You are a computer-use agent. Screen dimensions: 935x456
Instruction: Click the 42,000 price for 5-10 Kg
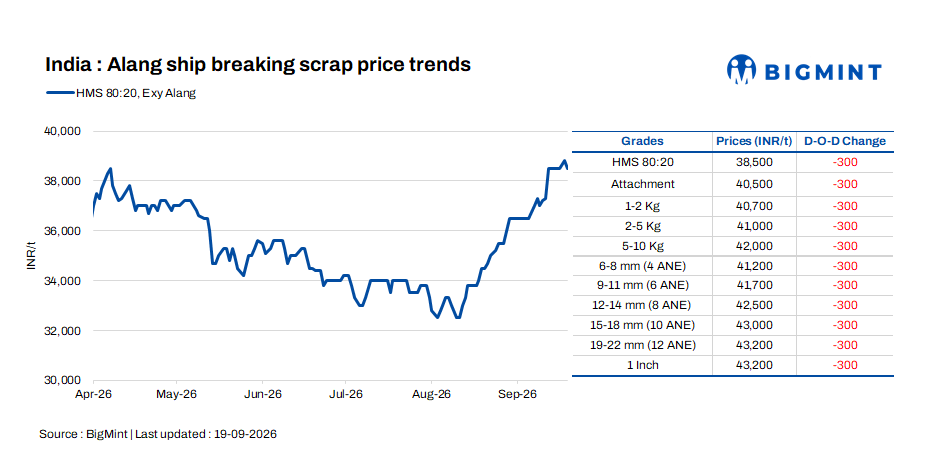[754, 246]
